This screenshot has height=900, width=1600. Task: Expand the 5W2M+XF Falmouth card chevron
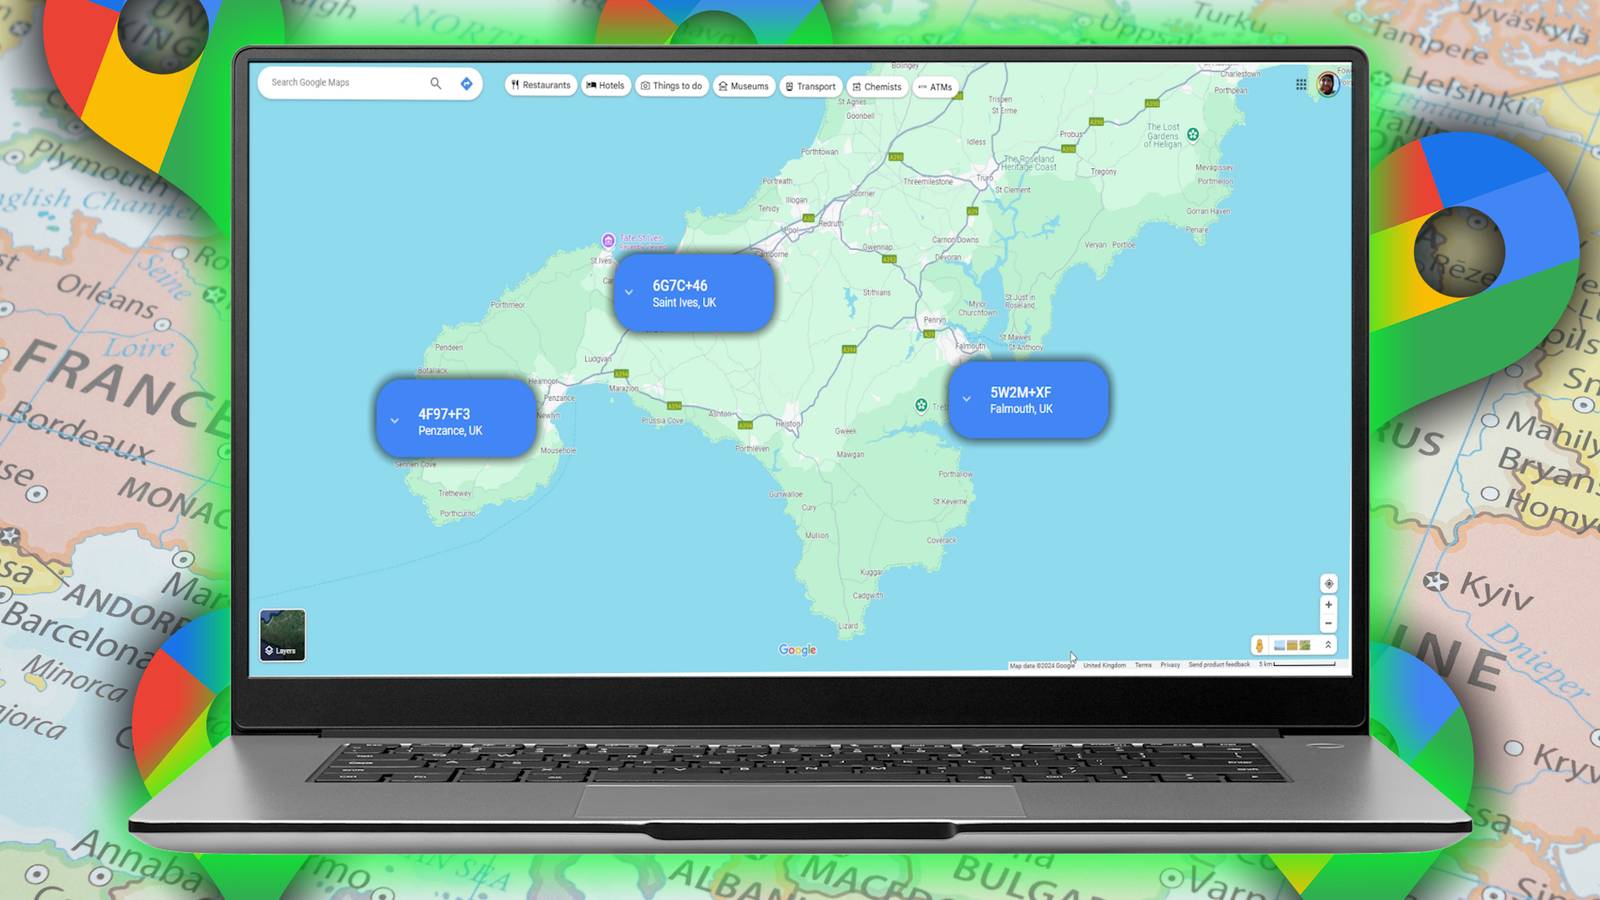click(967, 399)
